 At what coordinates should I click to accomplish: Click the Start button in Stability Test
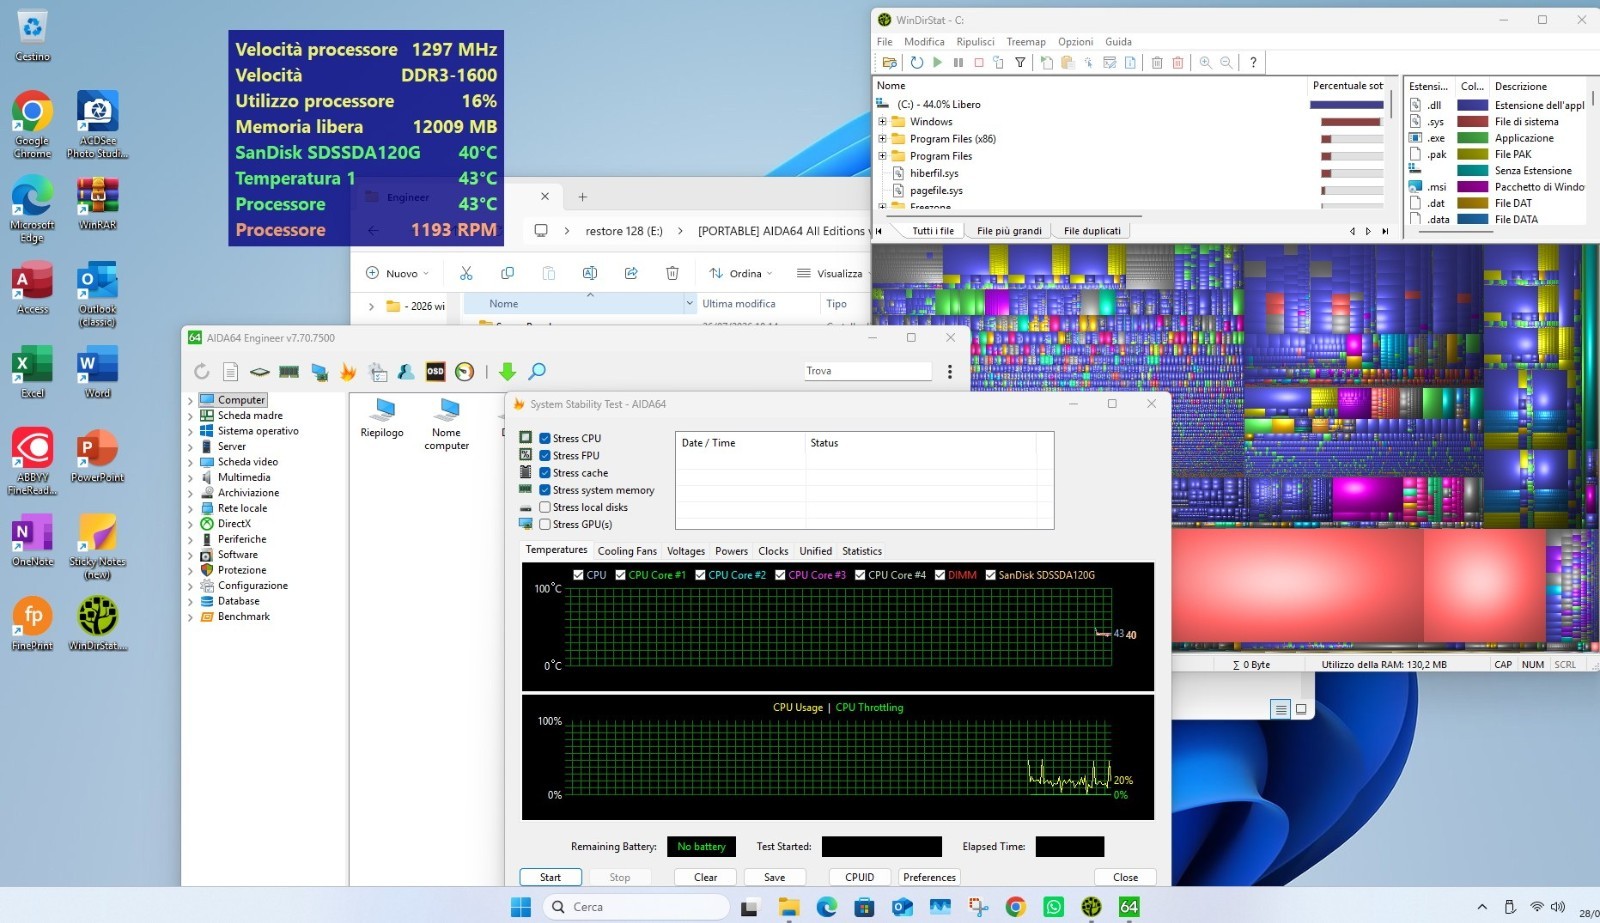pyautogui.click(x=550, y=877)
